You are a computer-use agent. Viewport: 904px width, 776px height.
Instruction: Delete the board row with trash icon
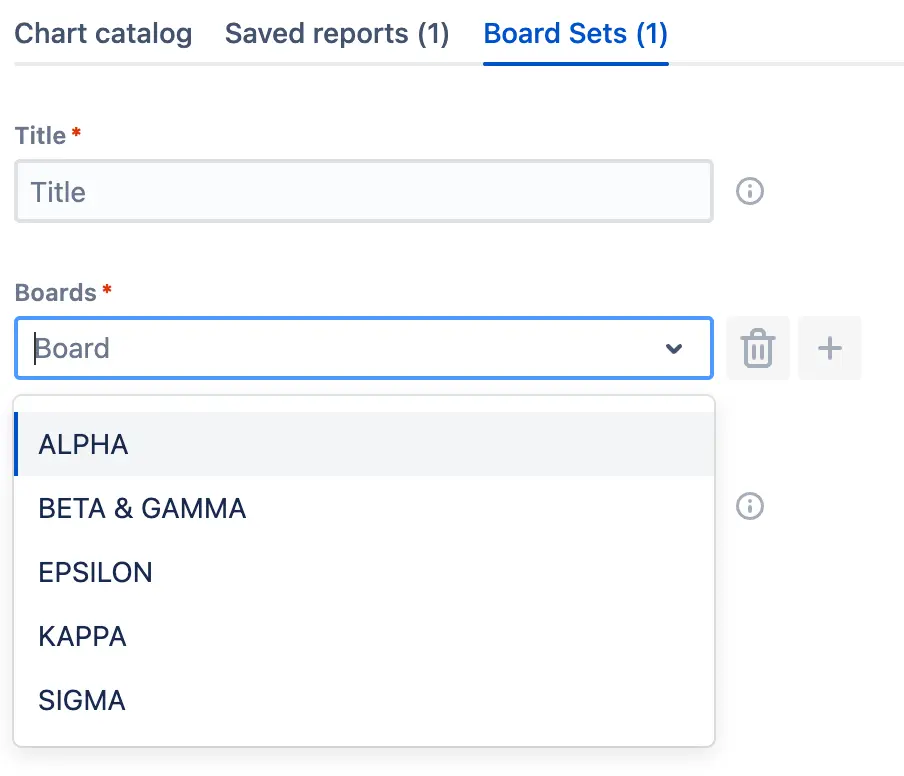tap(758, 348)
